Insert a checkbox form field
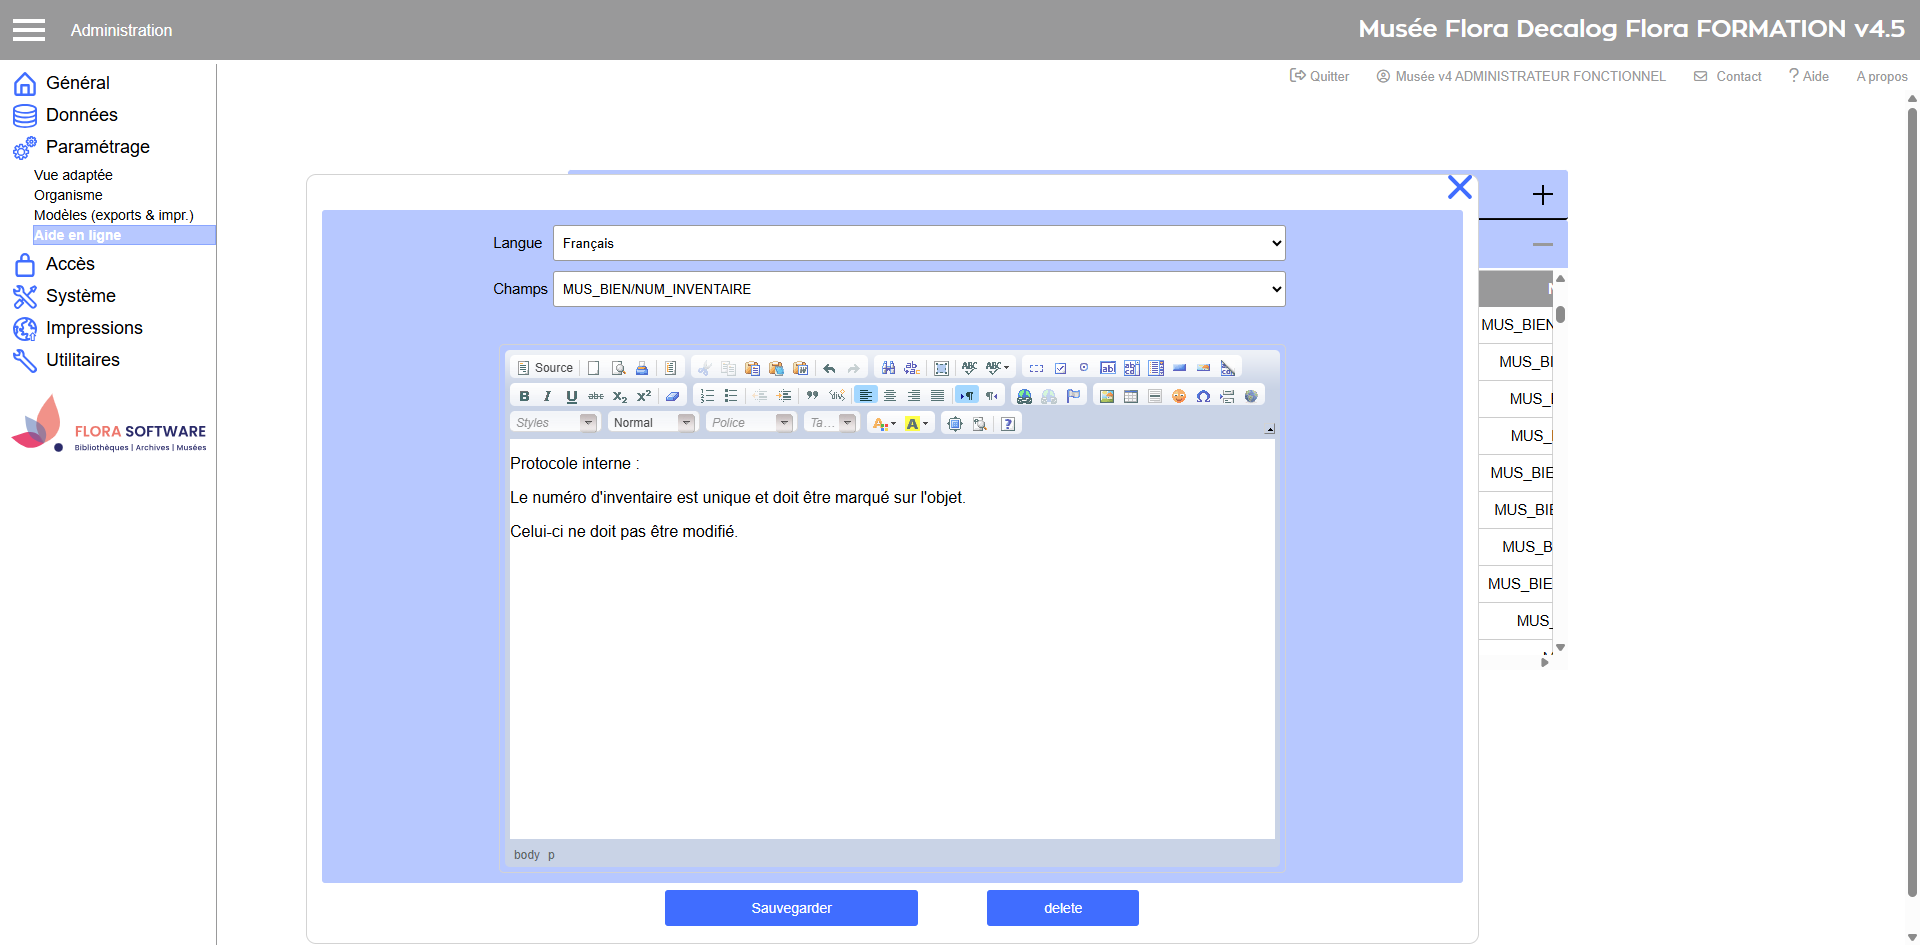The height and width of the screenshot is (945, 1920). [x=1060, y=368]
